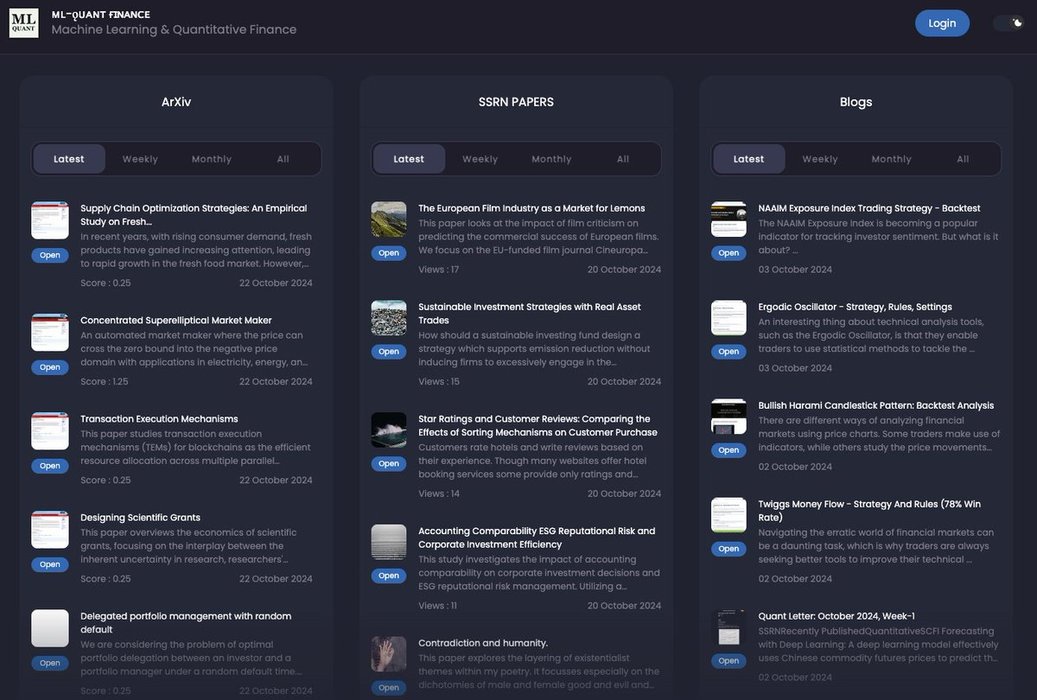Switch ArXiv list to Weekly tab
The width and height of the screenshot is (1037, 700).
click(140, 159)
